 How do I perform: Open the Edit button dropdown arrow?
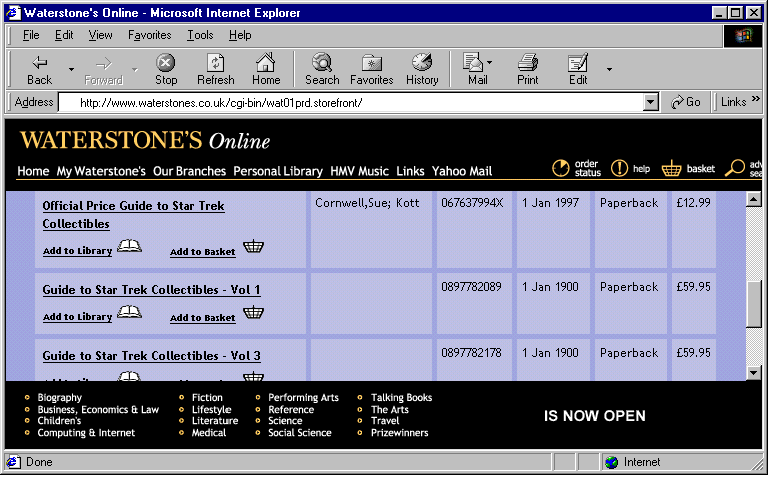click(x=609, y=70)
